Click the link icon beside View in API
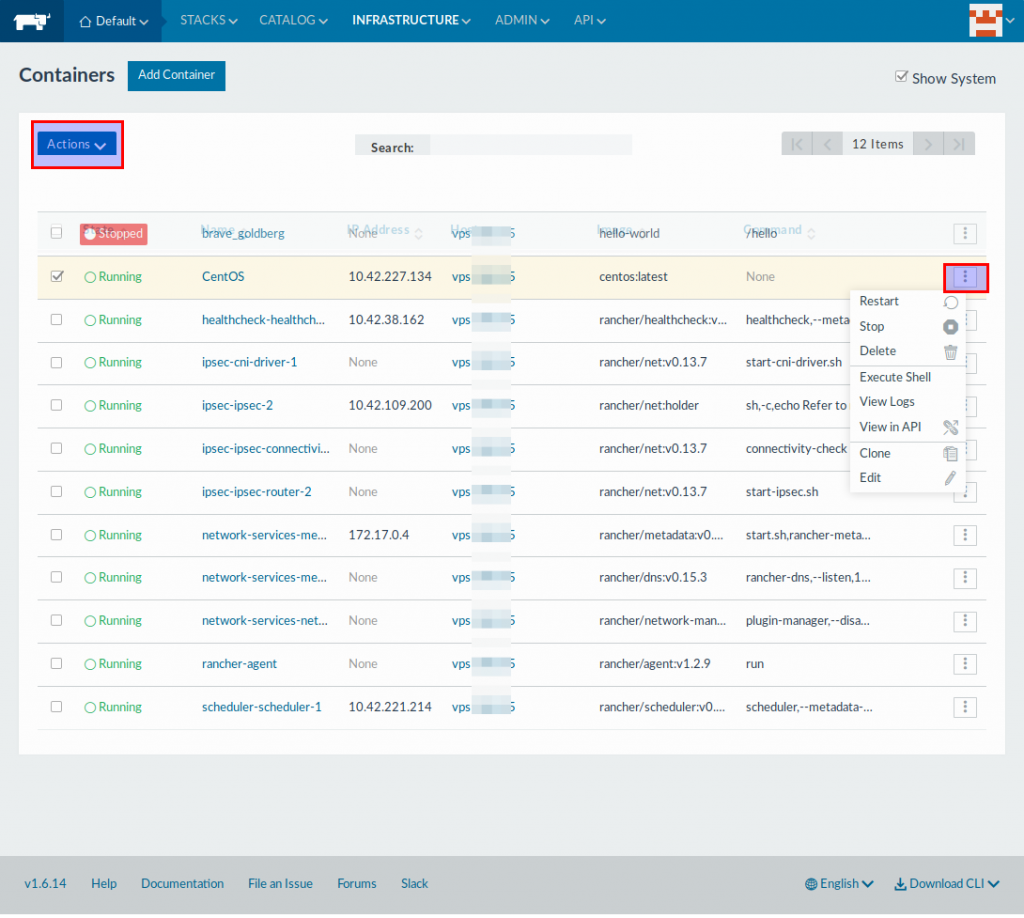This screenshot has height=918, width=1024. [950, 427]
